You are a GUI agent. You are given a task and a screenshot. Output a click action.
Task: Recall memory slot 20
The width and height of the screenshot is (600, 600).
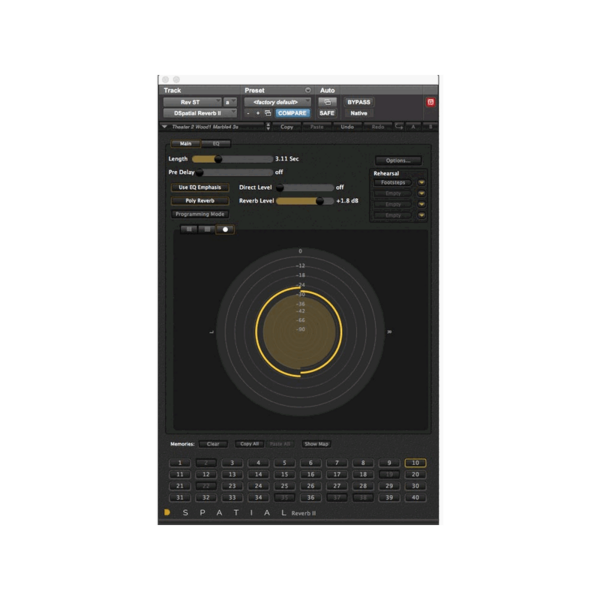pos(415,474)
